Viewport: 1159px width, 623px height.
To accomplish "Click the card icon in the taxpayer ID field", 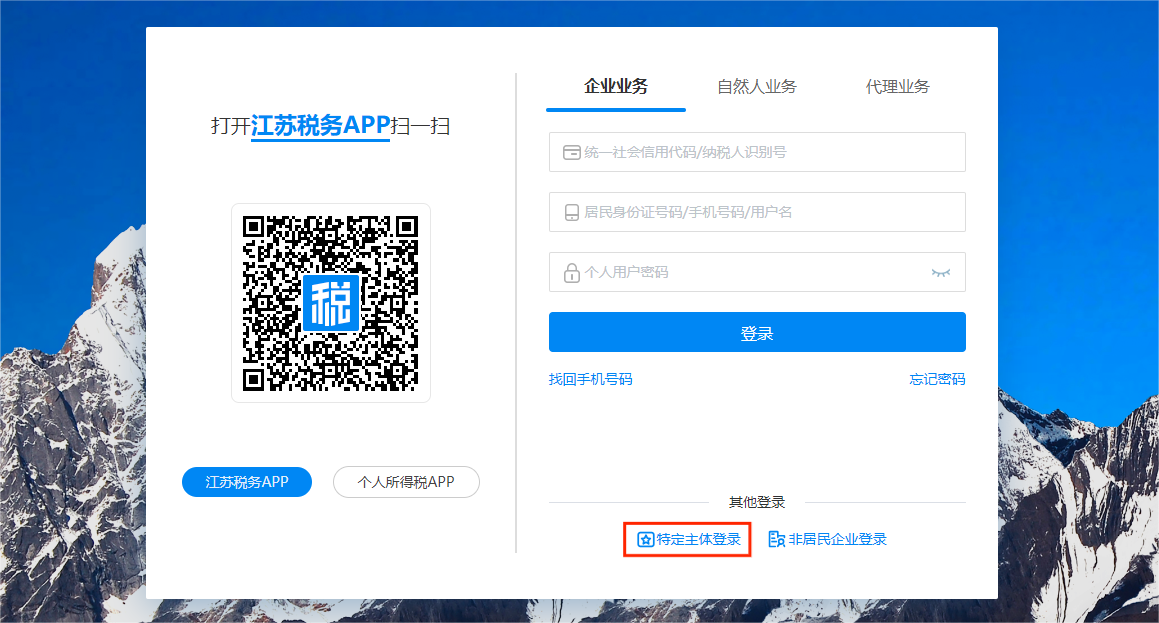I will 572,152.
